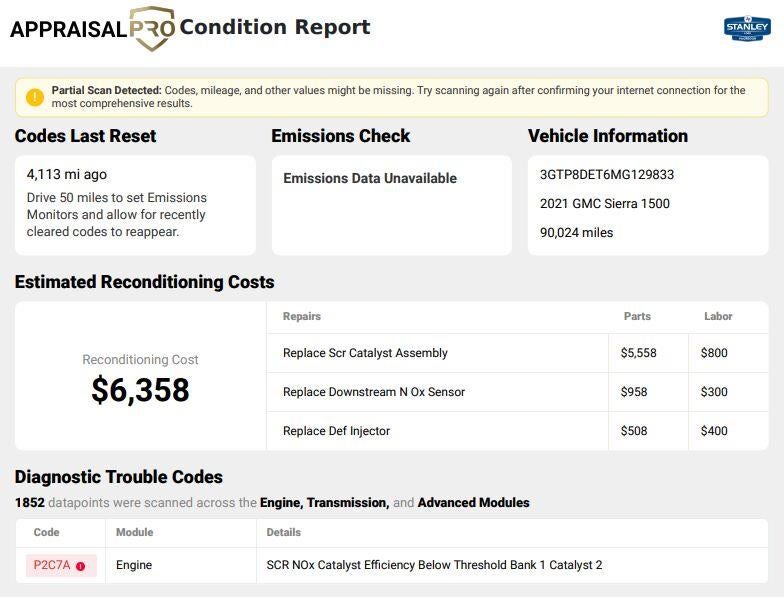The height and width of the screenshot is (597, 784).
Task: Click the 'Advanced Modules' bold text
Action: pyautogui.click(x=474, y=502)
